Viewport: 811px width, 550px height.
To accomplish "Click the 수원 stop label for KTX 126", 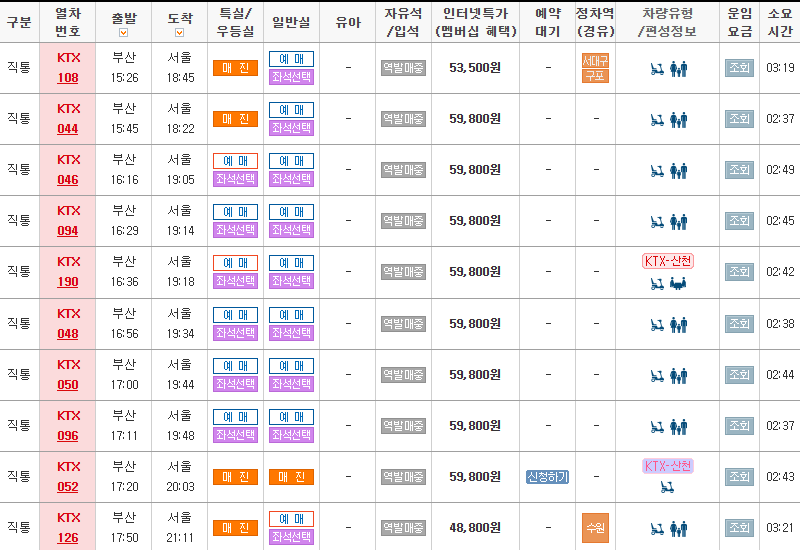I will pos(595,528).
